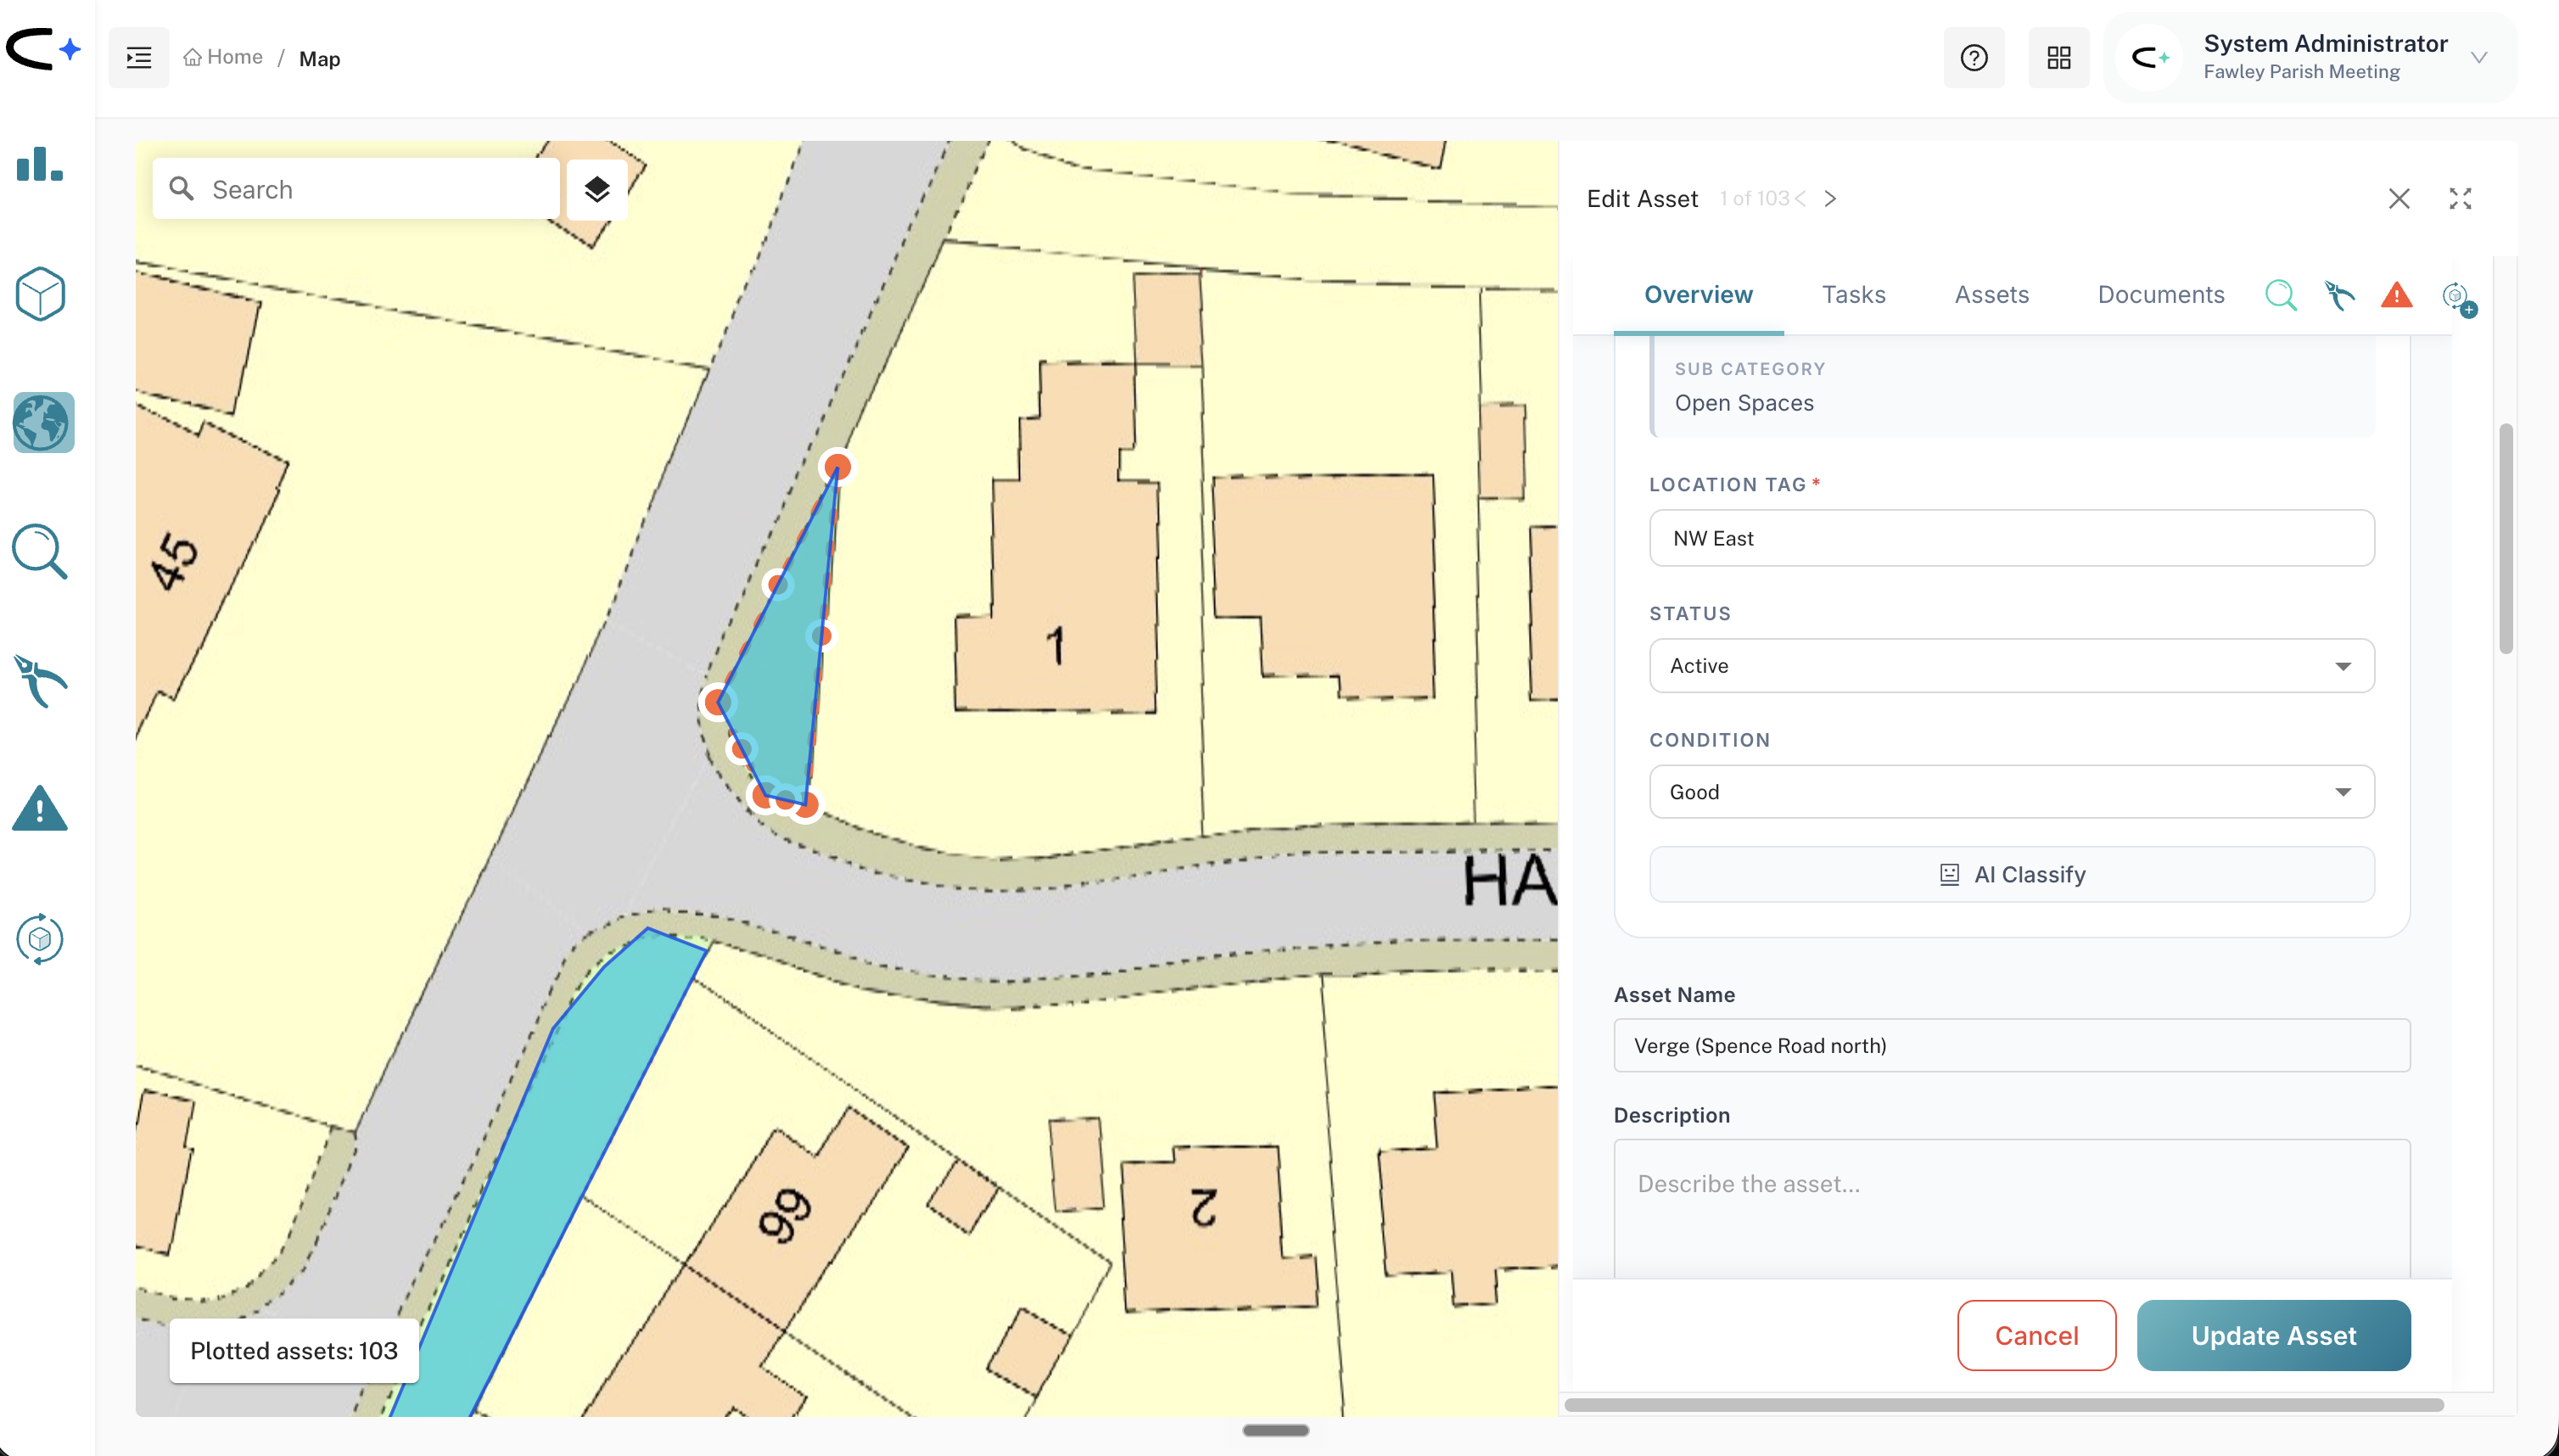Open the assets cube icon in sidebar
Viewport: 2559px width, 1456px height.
tap(41, 293)
